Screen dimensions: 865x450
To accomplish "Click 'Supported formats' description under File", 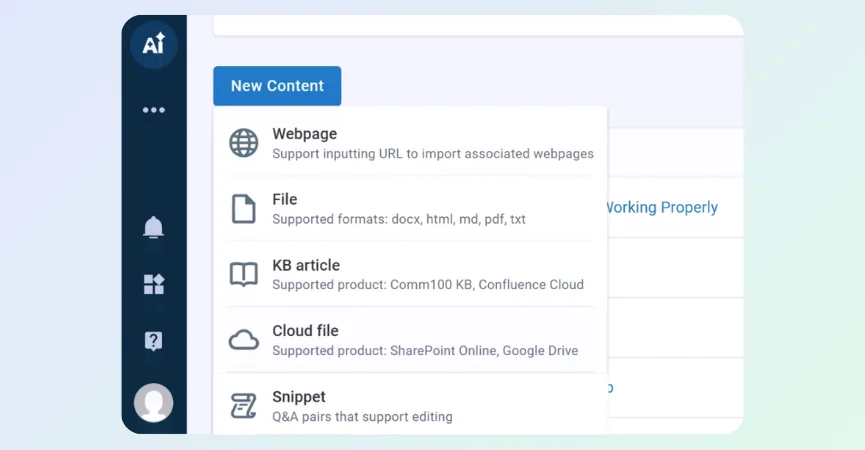I will click(398, 219).
